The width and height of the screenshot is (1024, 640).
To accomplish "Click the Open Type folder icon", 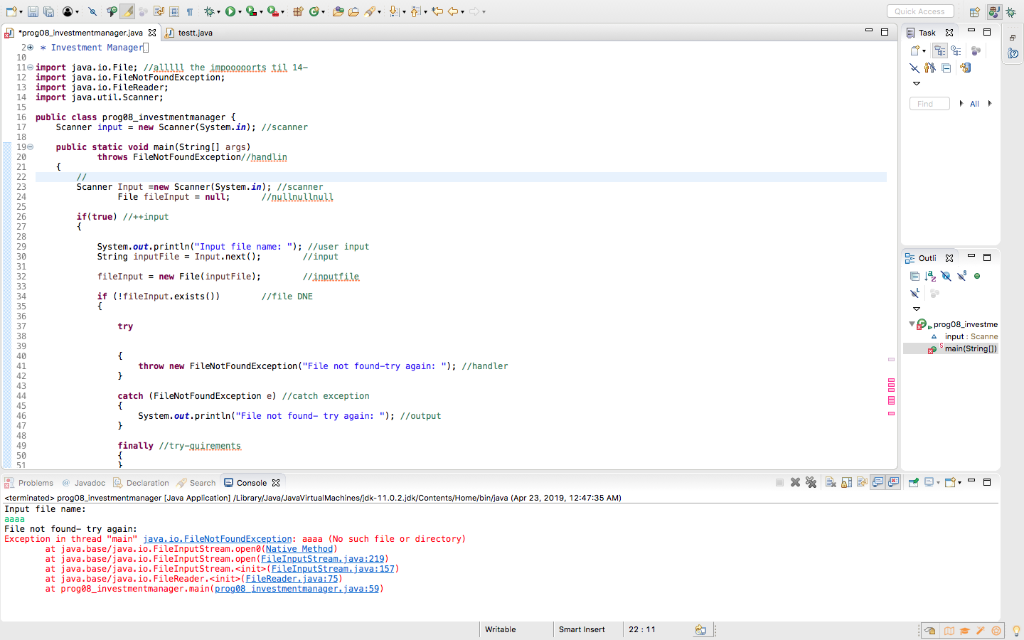I will click(x=338, y=12).
